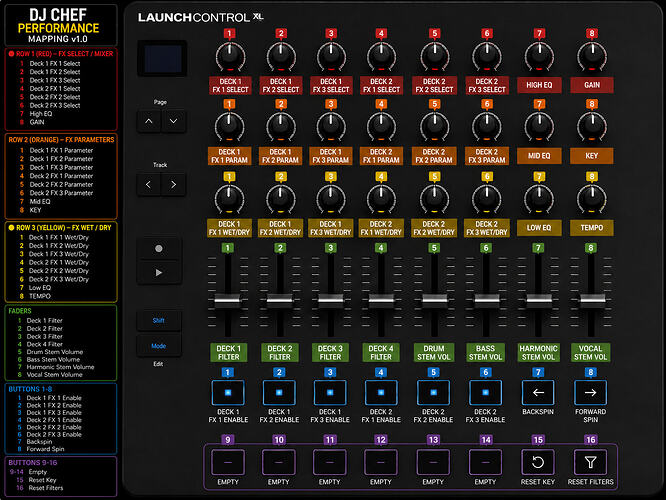Click the 'DJ CHEF PERFORMANCE MAPPING v1.0' title
The image size is (666, 500).
tap(58, 25)
